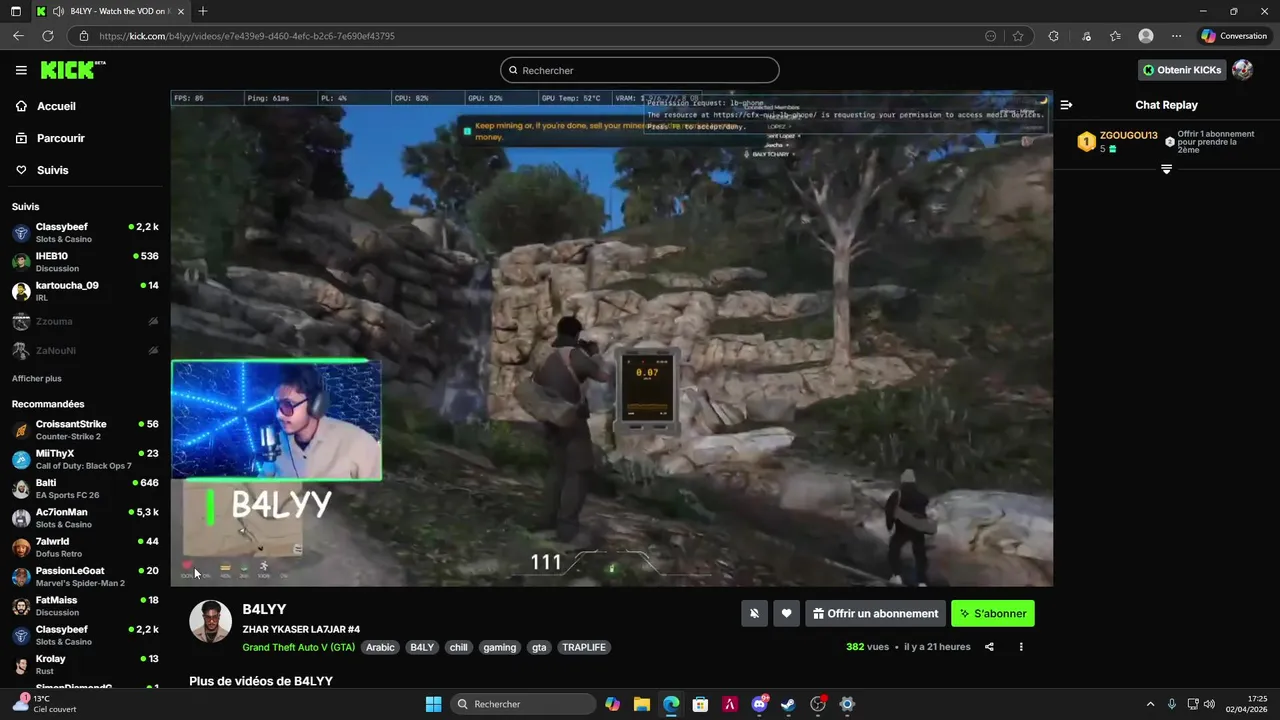The image size is (1280, 720).
Task: Open 7alwrld recommended channel
Action: point(85,547)
